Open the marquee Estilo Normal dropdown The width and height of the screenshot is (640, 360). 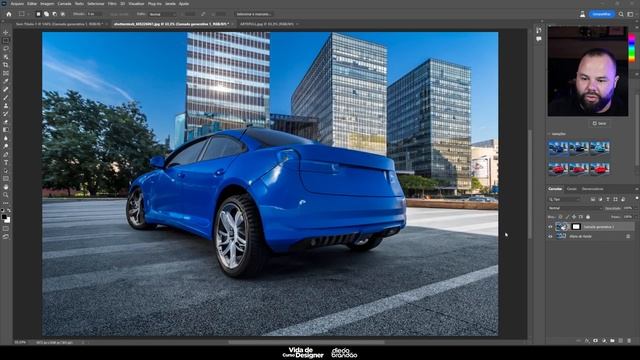pyautogui.click(x=162, y=14)
